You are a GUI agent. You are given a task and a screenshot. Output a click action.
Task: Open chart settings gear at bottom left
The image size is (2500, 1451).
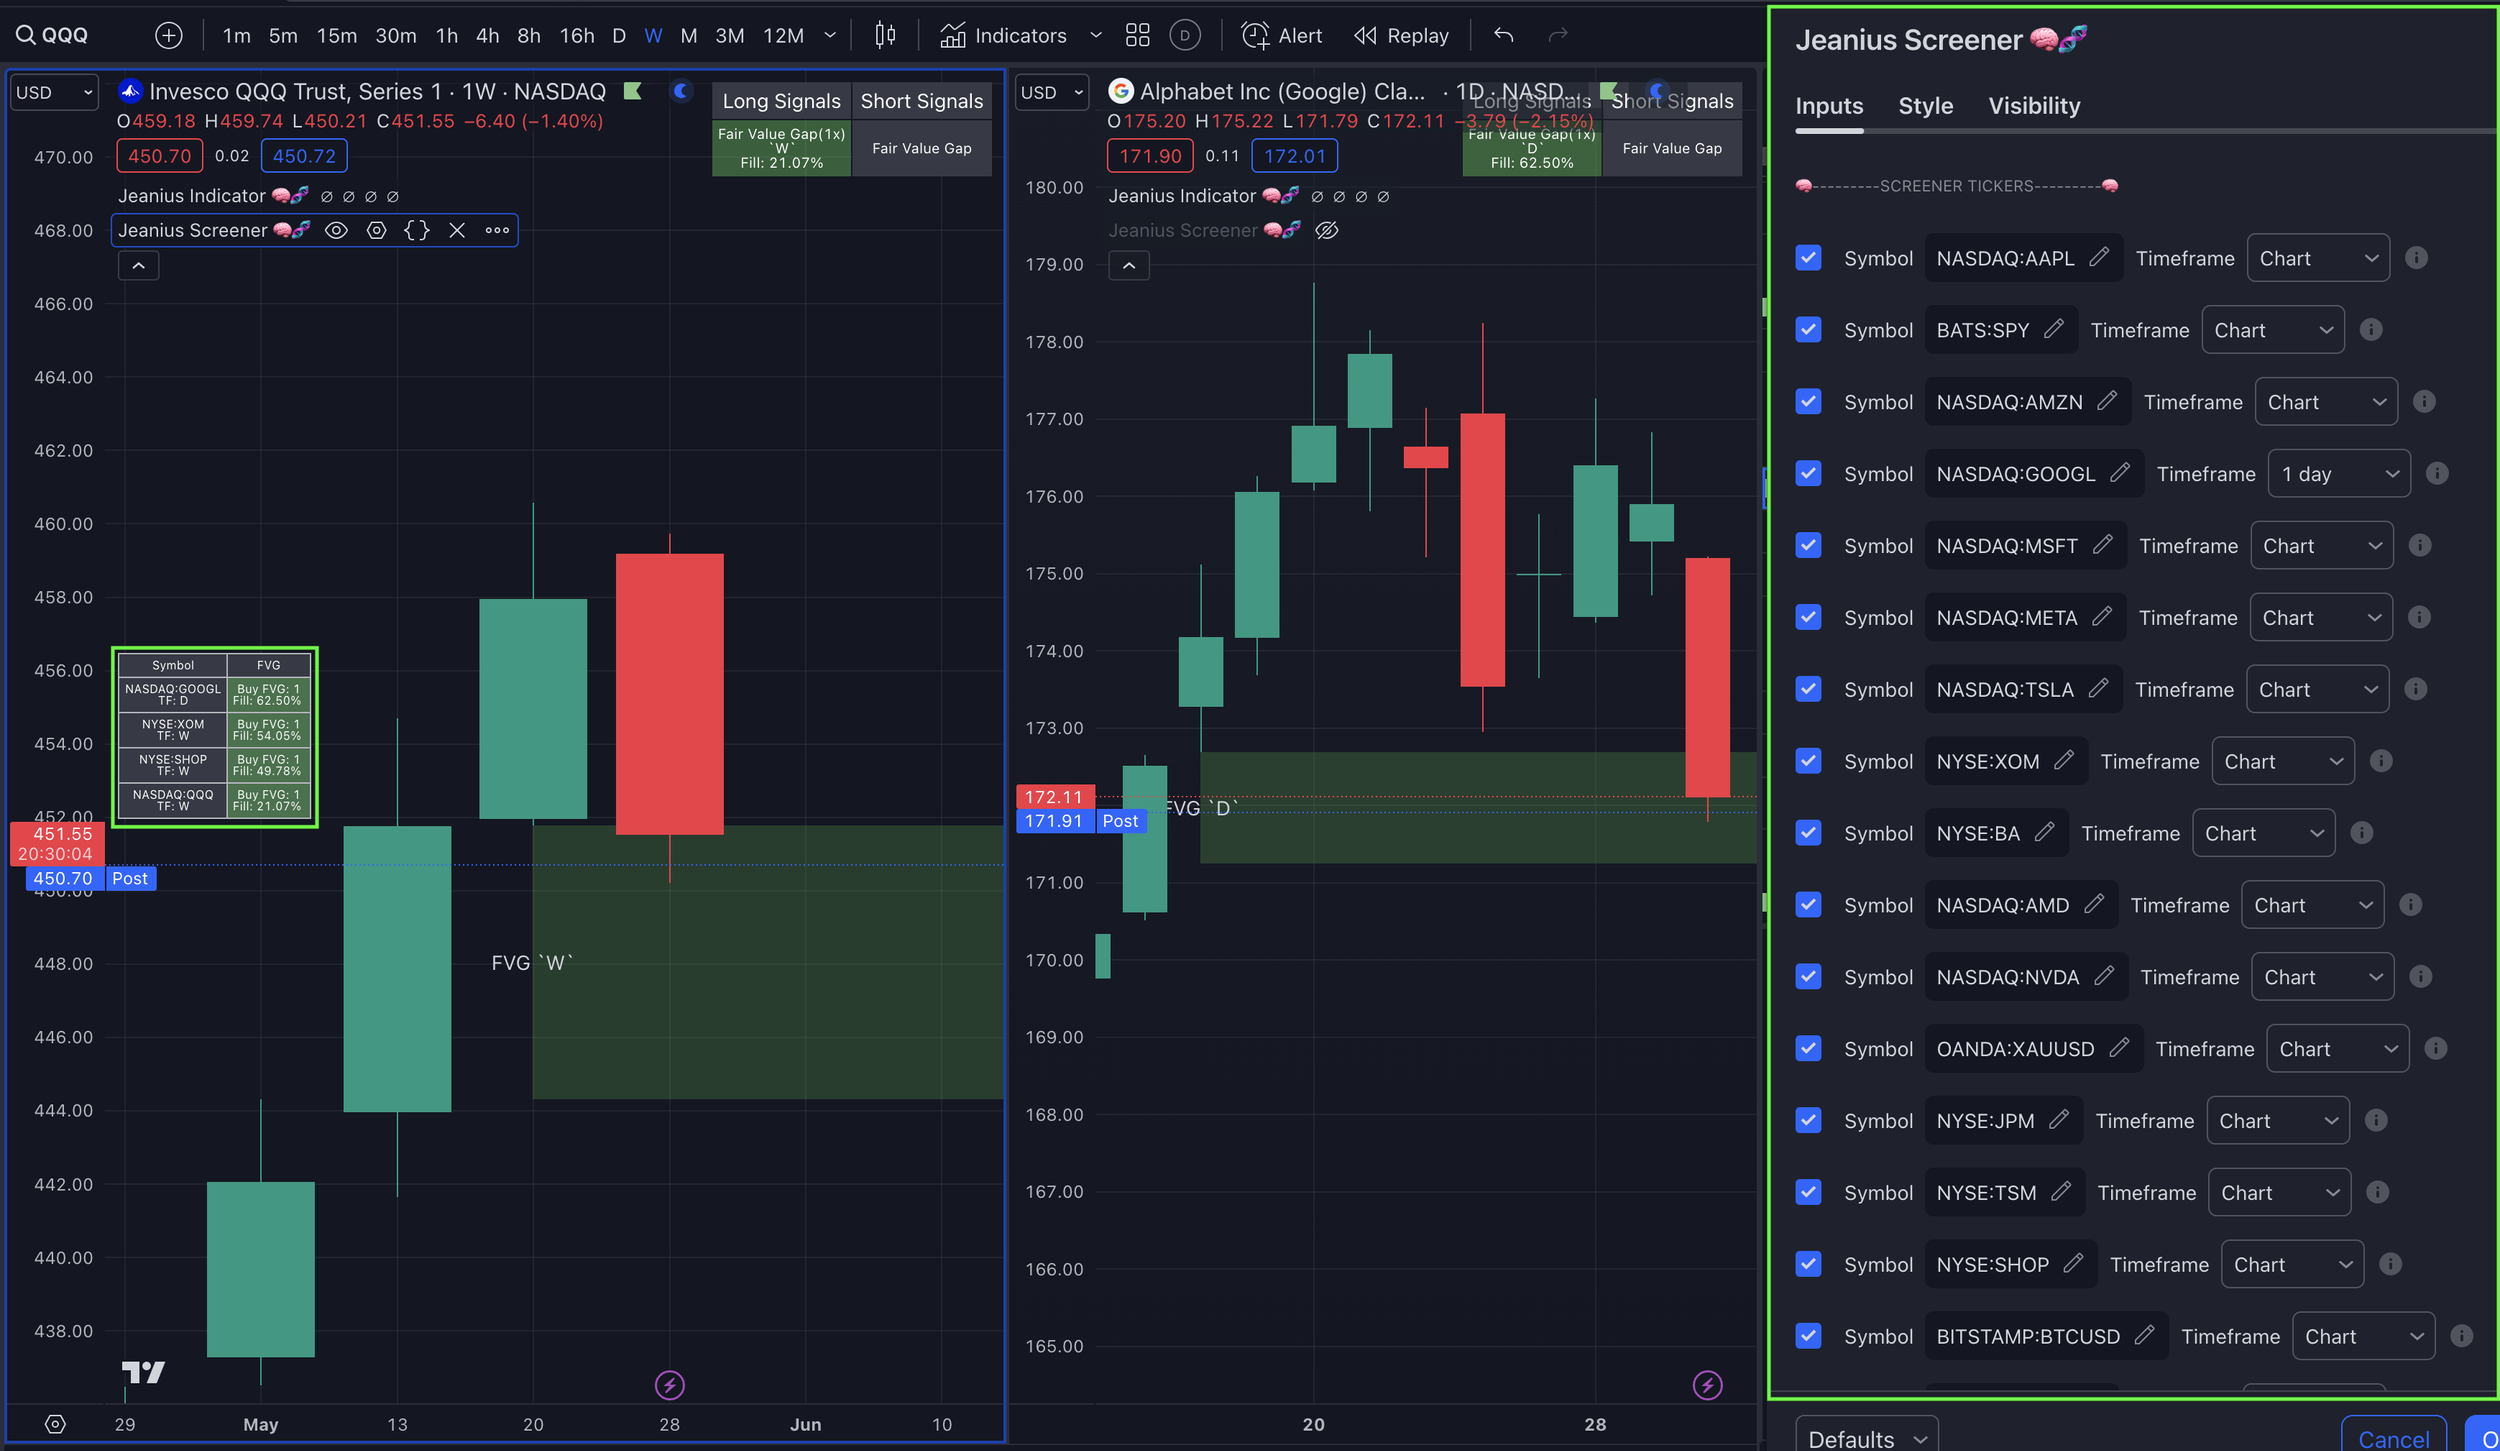click(x=55, y=1424)
